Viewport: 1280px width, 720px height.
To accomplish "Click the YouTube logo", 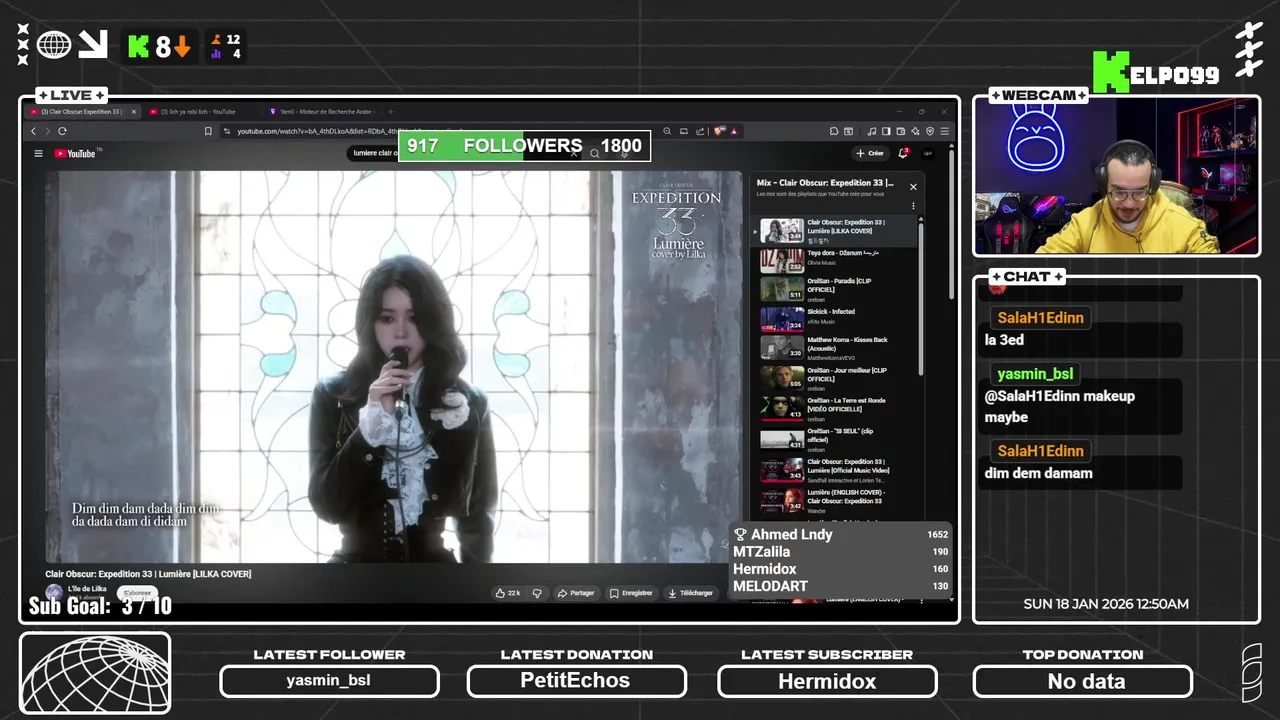I will point(76,153).
